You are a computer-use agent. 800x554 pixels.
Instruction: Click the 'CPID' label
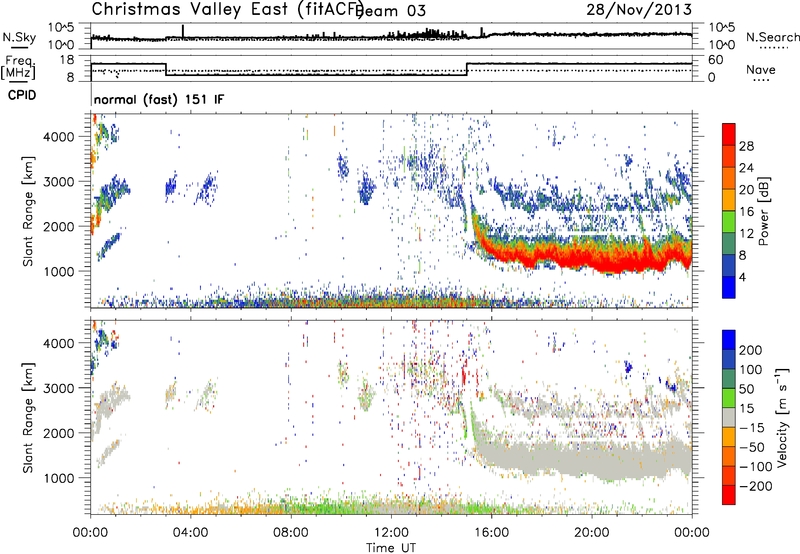(22, 95)
